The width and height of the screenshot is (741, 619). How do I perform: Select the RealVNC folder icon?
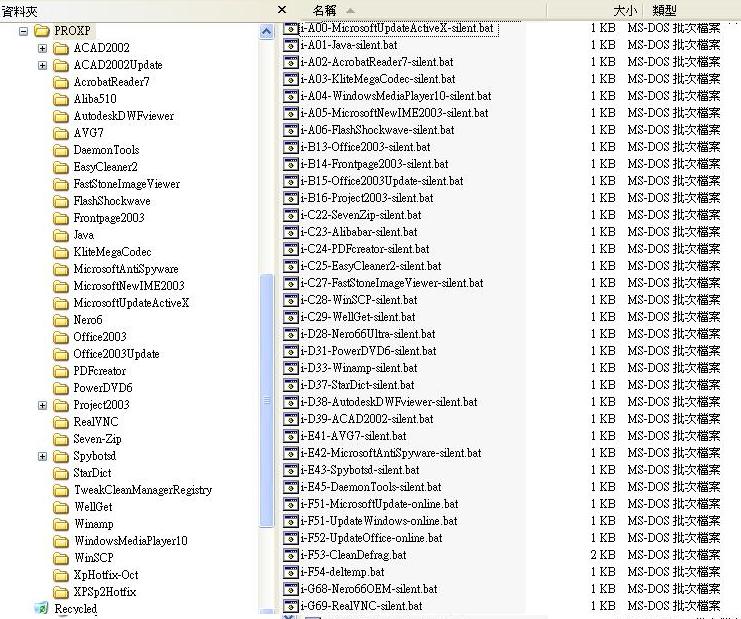(x=61, y=423)
